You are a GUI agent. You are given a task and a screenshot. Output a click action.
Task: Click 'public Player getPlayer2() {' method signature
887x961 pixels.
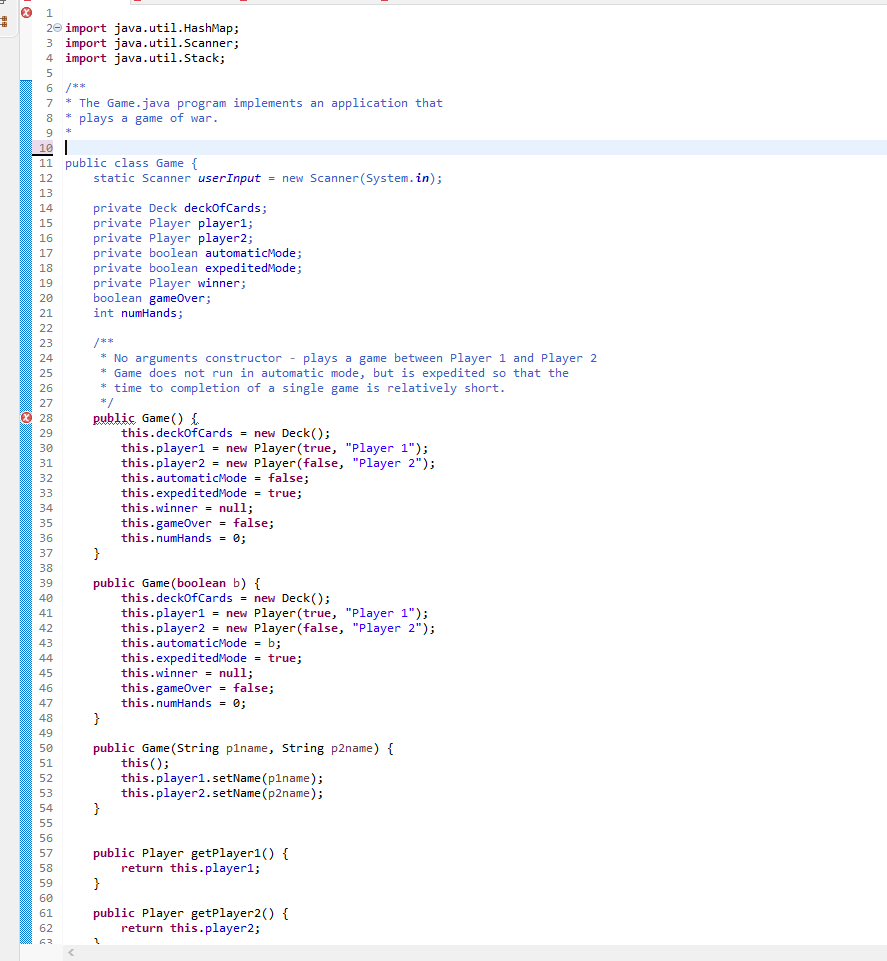tap(191, 914)
